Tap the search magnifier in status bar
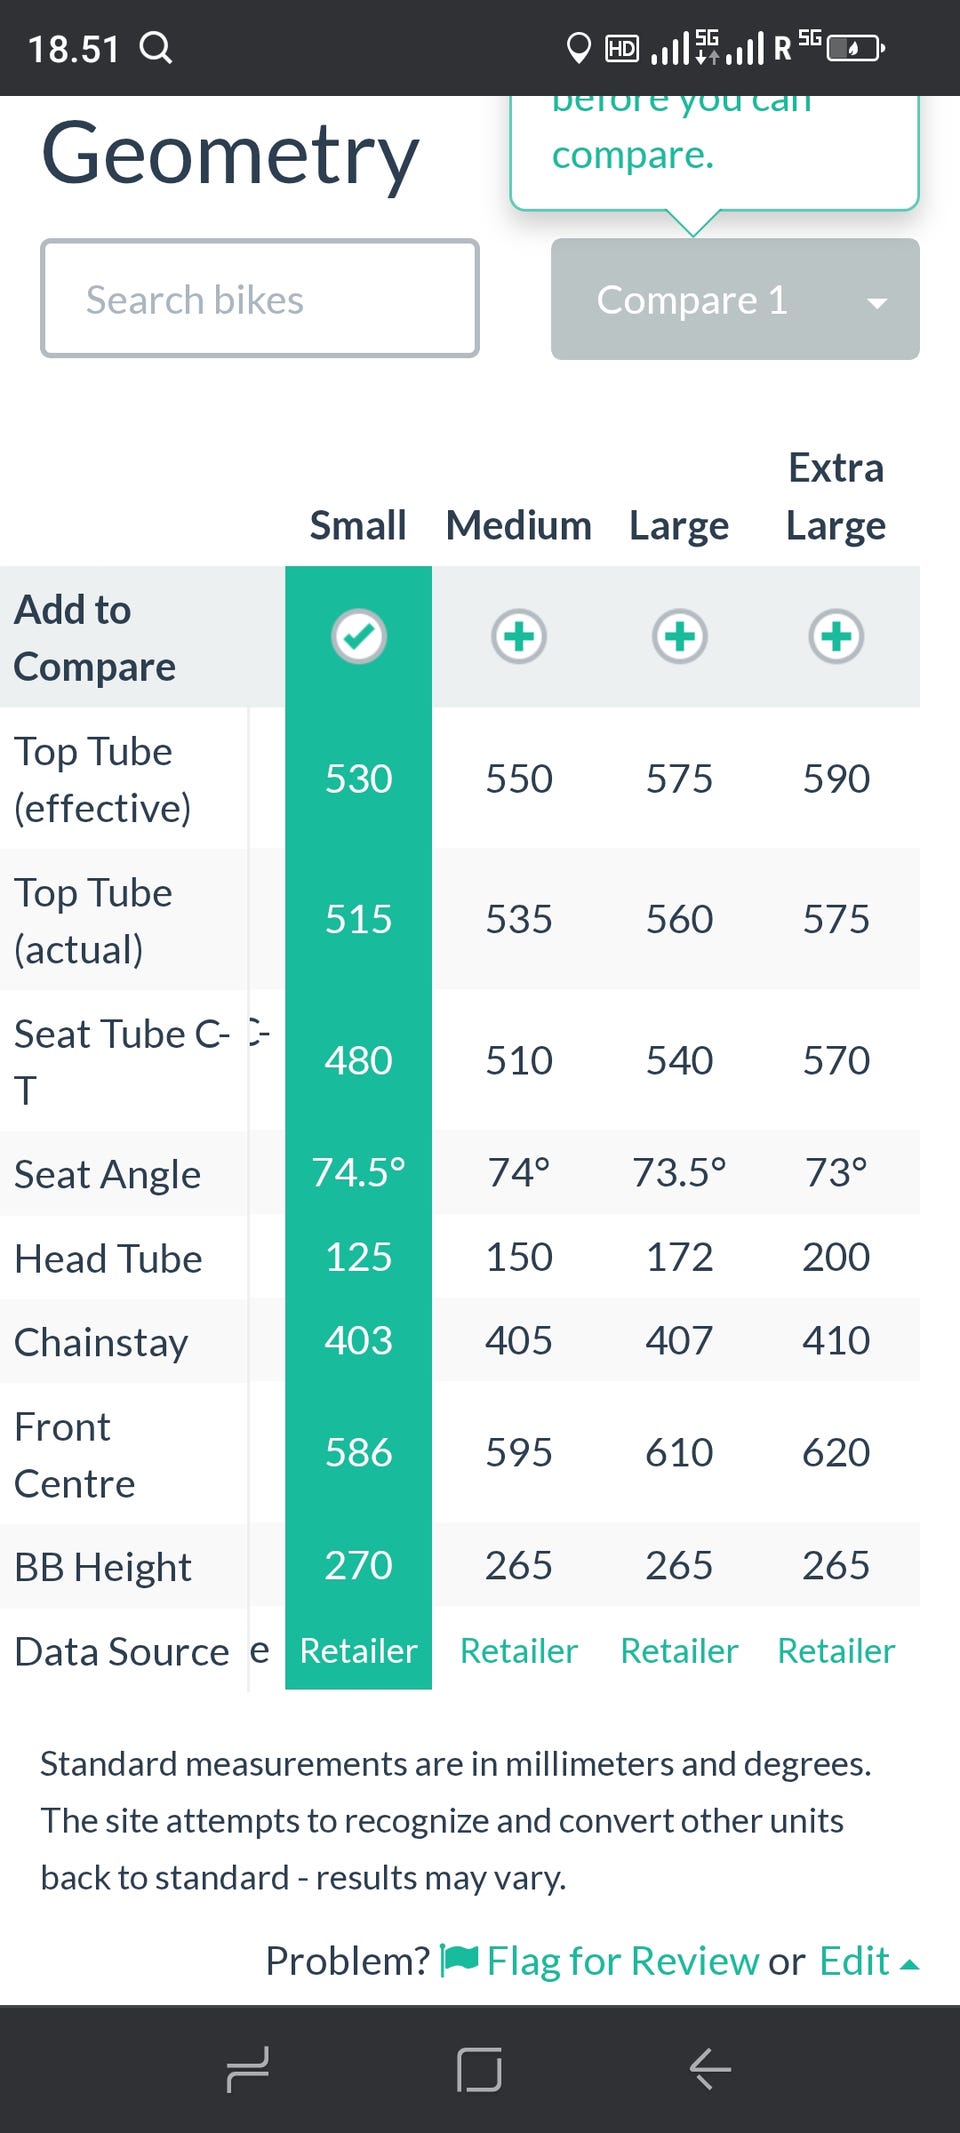Viewport: 960px width, 2133px height. click(156, 47)
